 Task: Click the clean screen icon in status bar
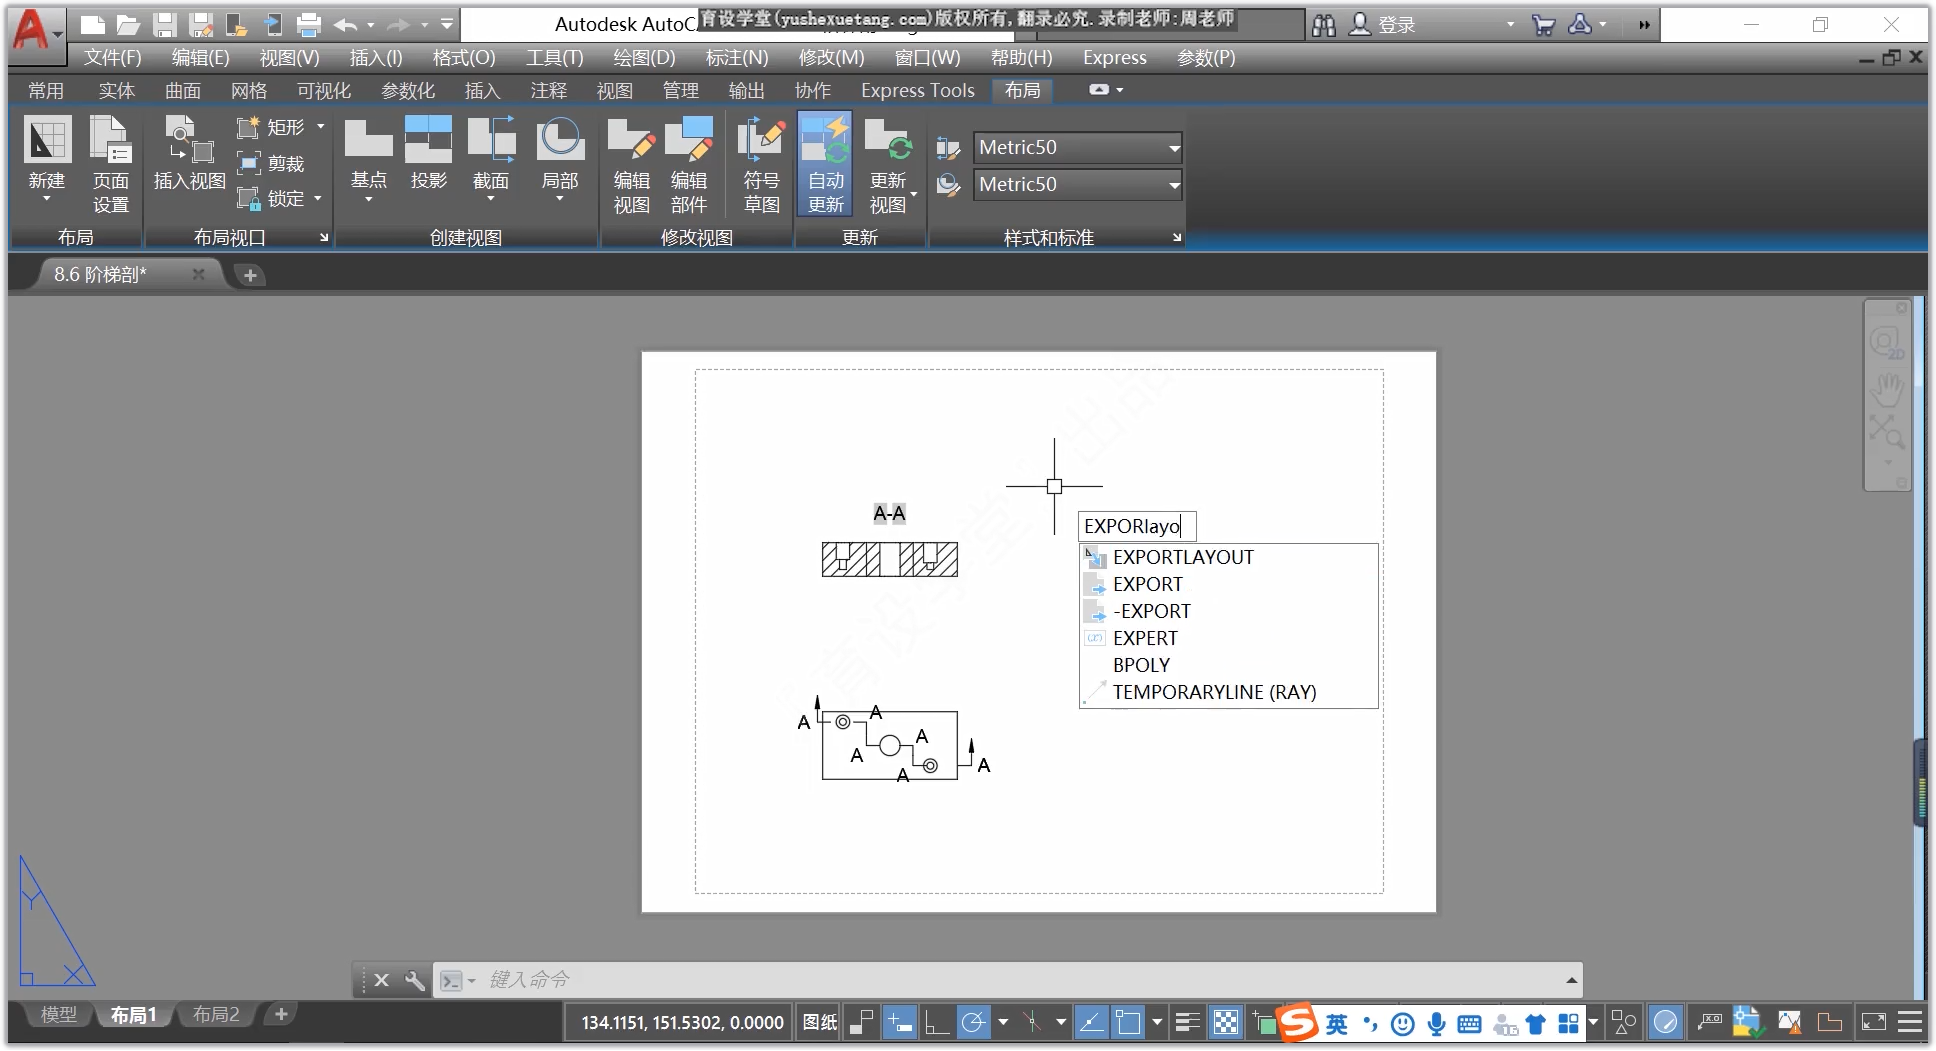(x=1873, y=1022)
